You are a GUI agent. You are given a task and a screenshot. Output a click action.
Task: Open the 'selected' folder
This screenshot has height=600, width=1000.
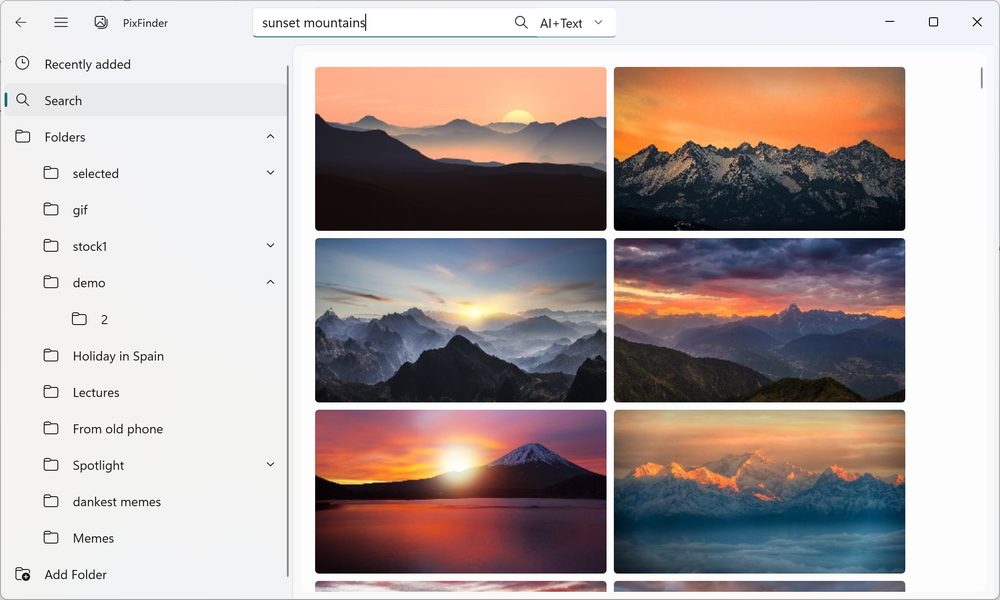click(145, 173)
